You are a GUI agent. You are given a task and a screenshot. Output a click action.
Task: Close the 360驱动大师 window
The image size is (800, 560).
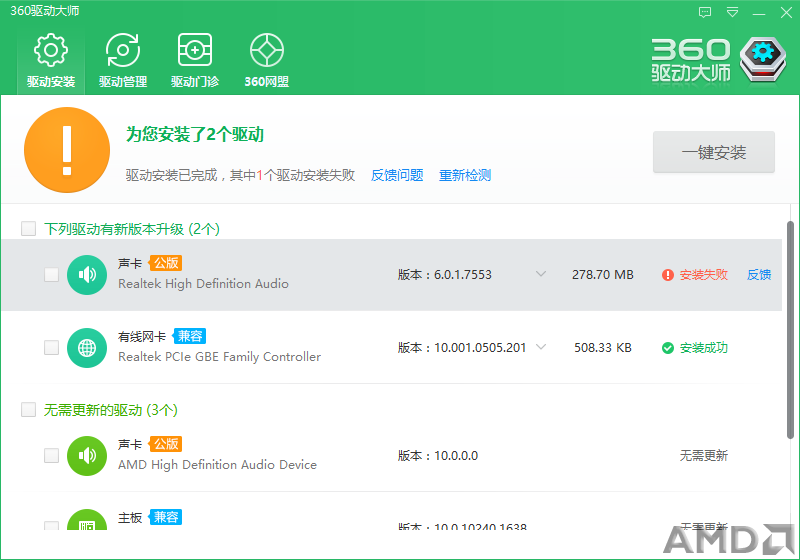pos(786,12)
